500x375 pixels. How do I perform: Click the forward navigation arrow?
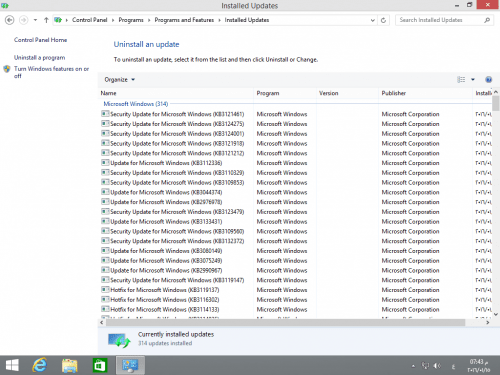[23, 20]
